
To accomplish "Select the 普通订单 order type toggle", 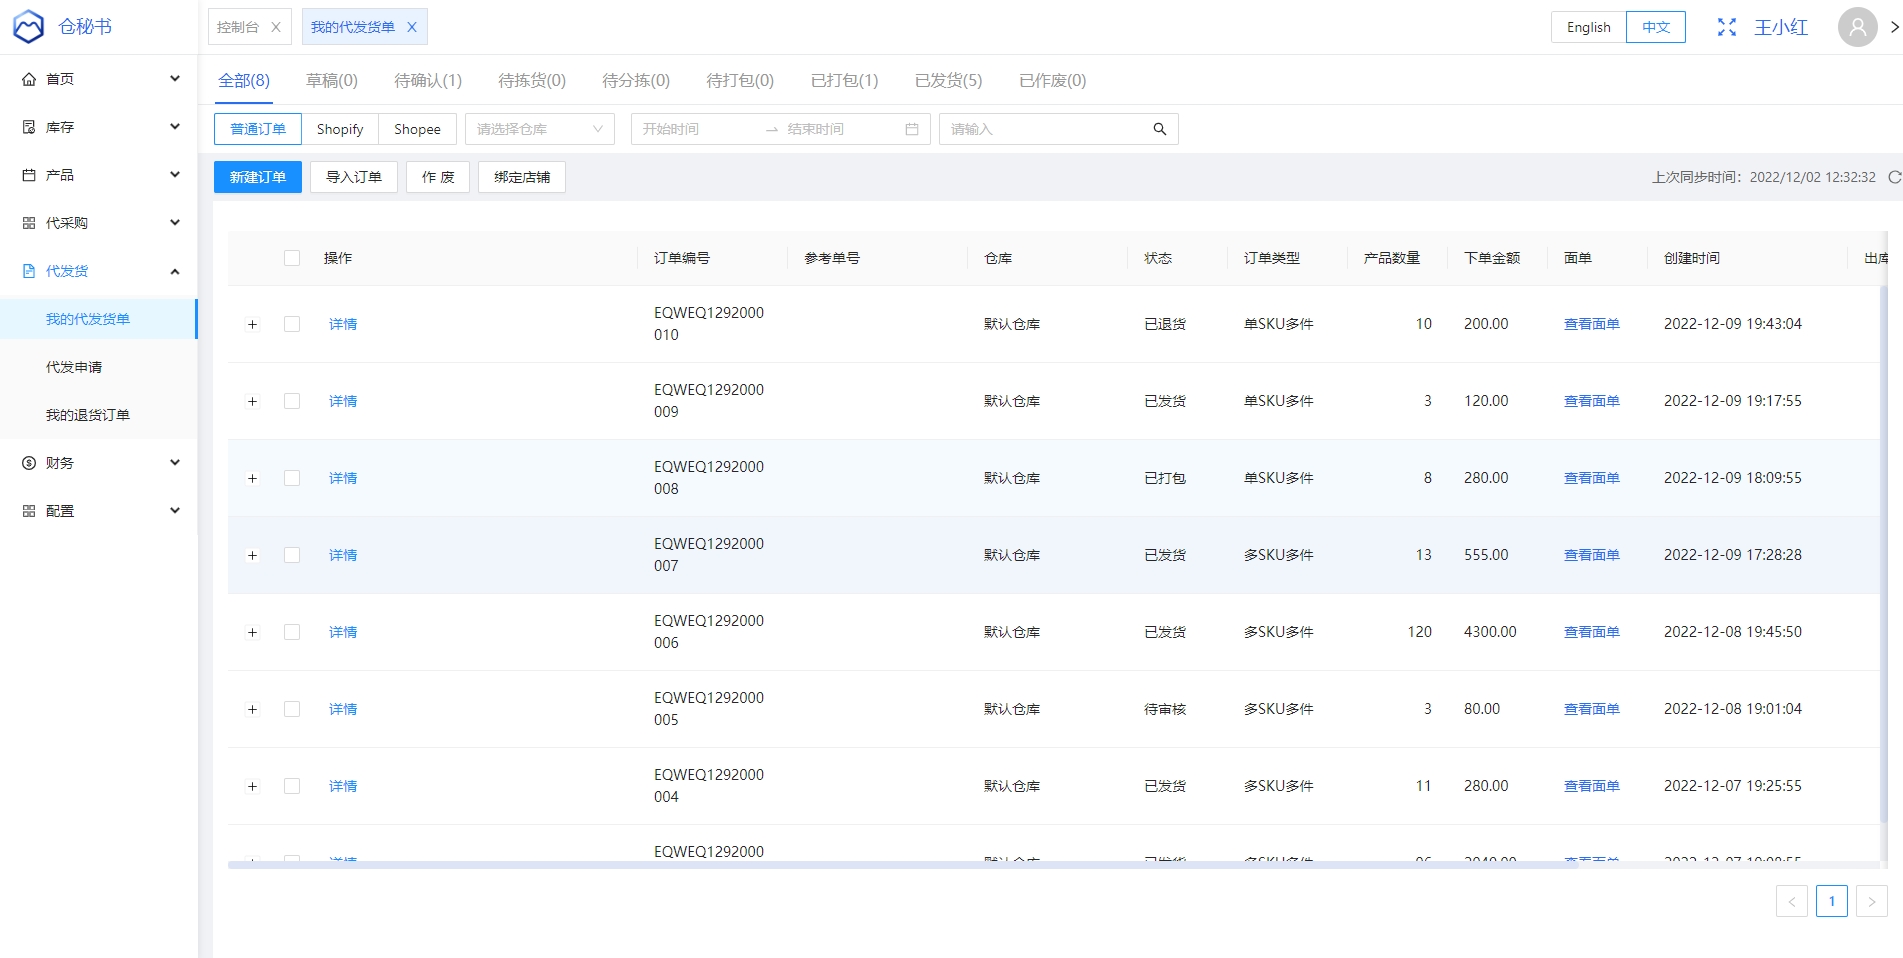I will click(x=258, y=129).
